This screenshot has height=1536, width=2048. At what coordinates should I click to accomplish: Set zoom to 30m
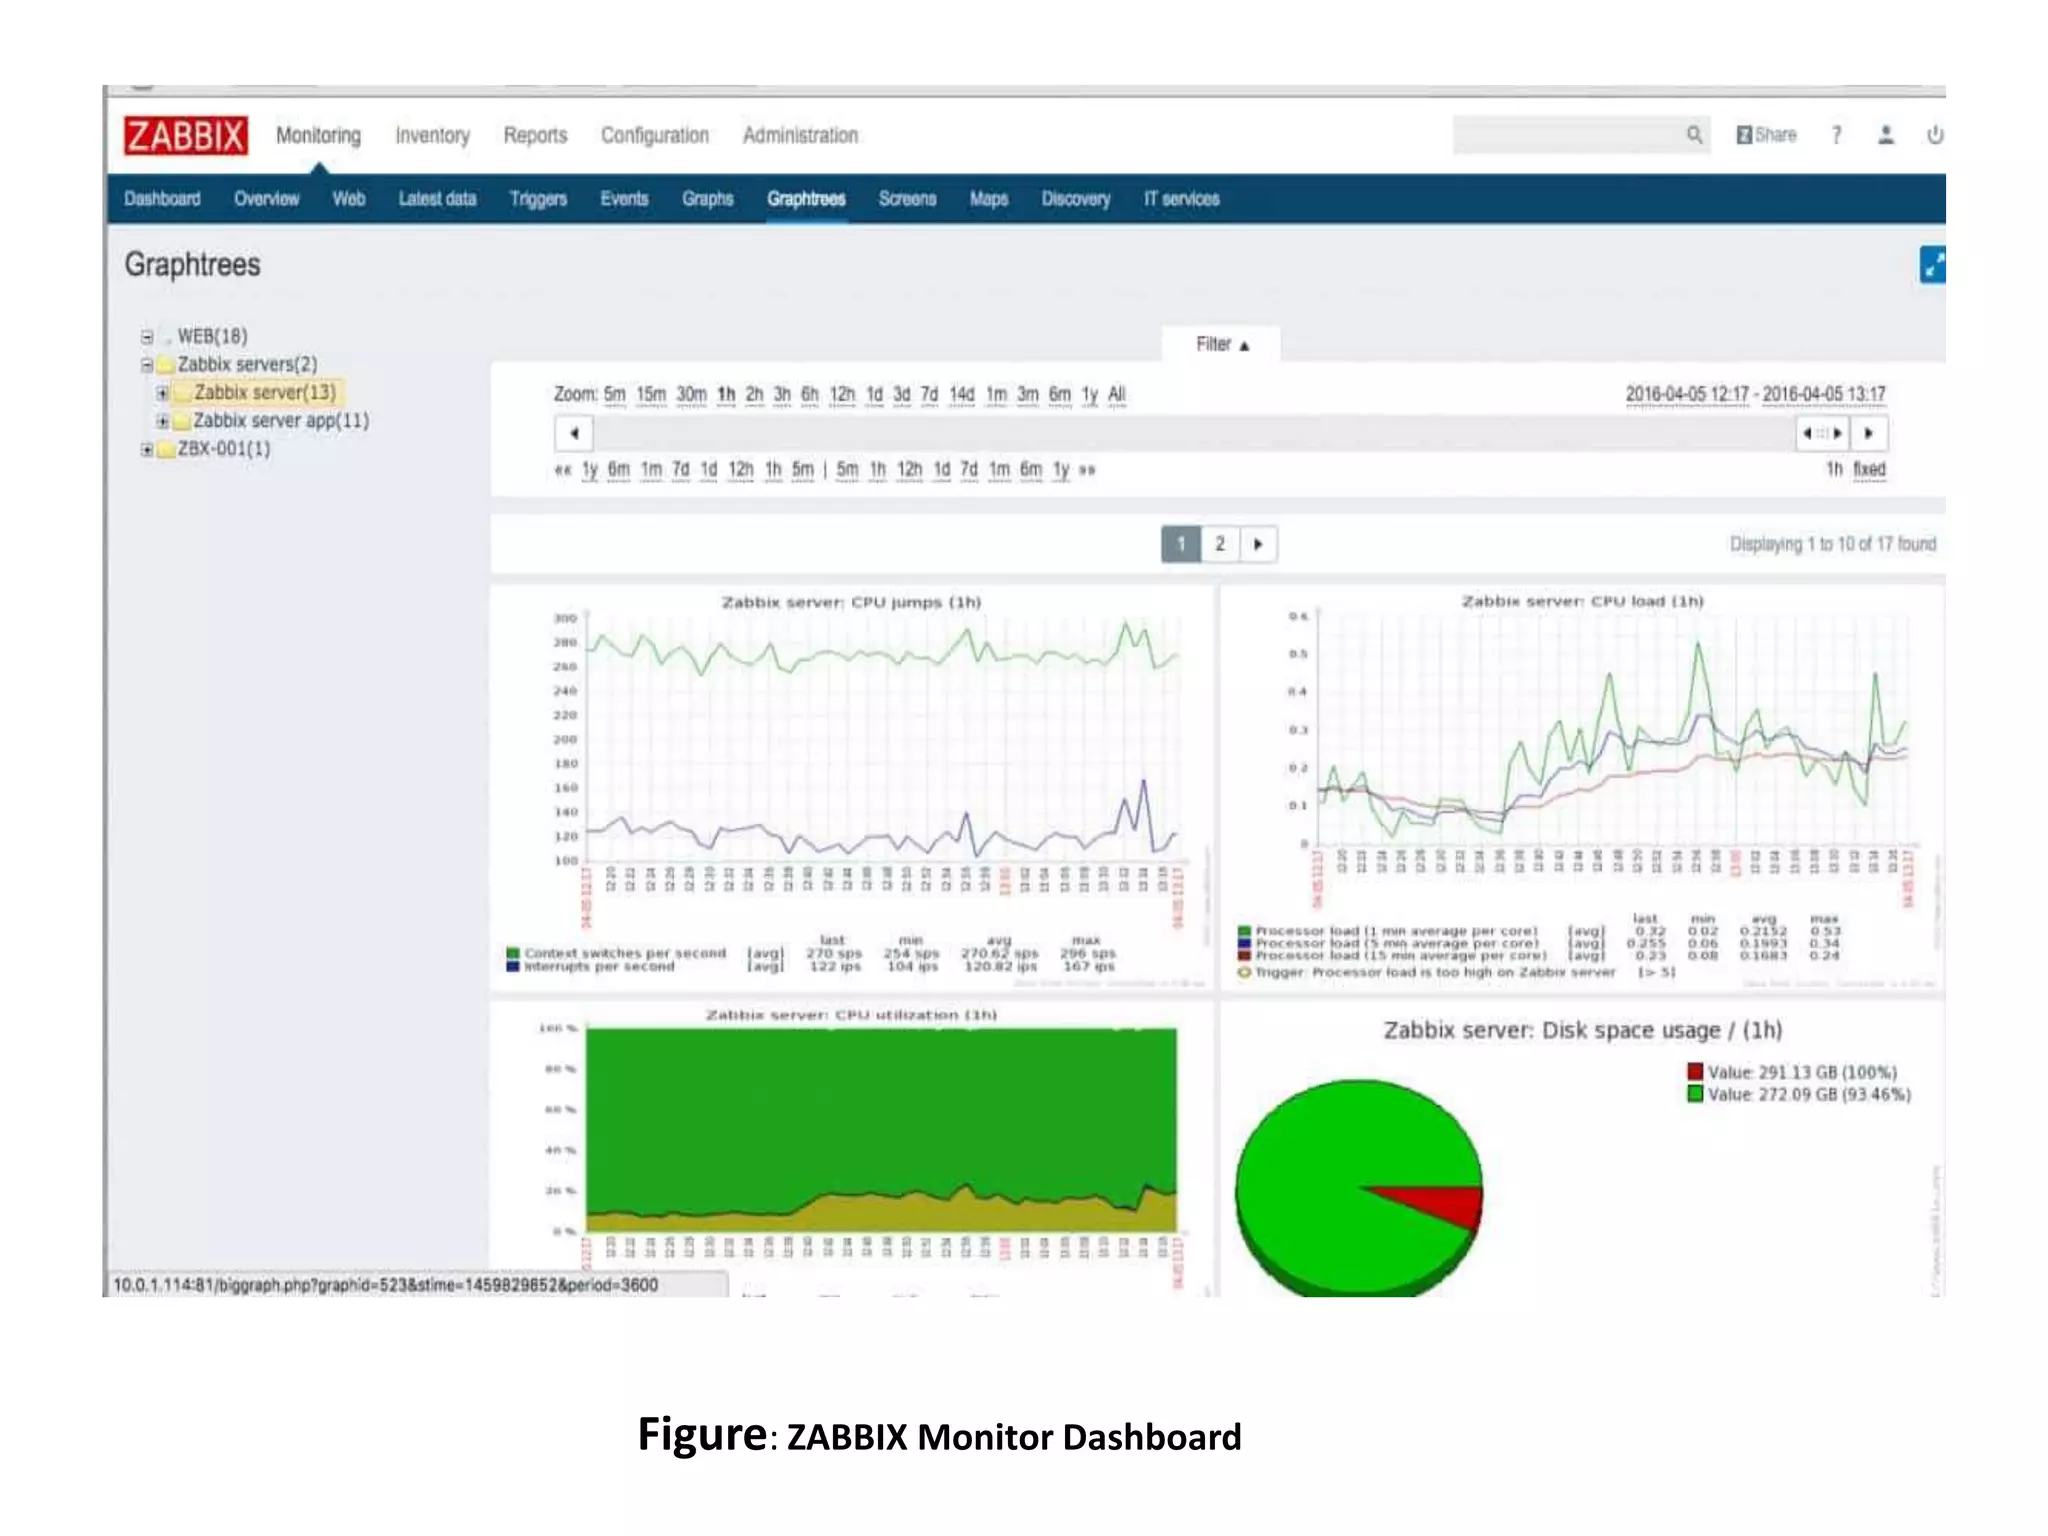click(691, 395)
